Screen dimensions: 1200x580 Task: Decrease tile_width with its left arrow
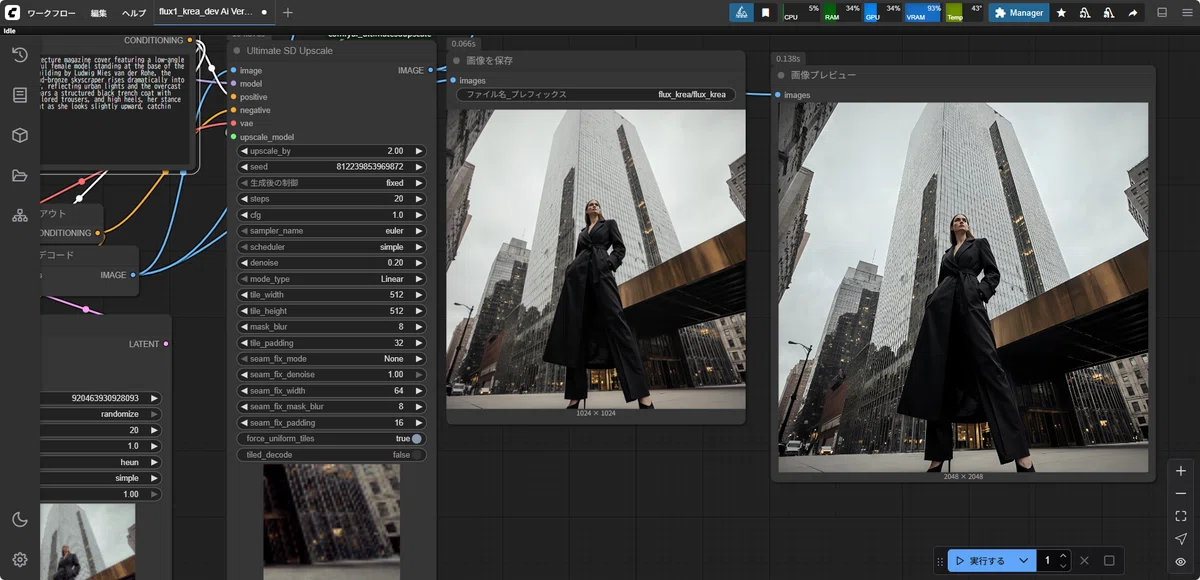[244, 295]
